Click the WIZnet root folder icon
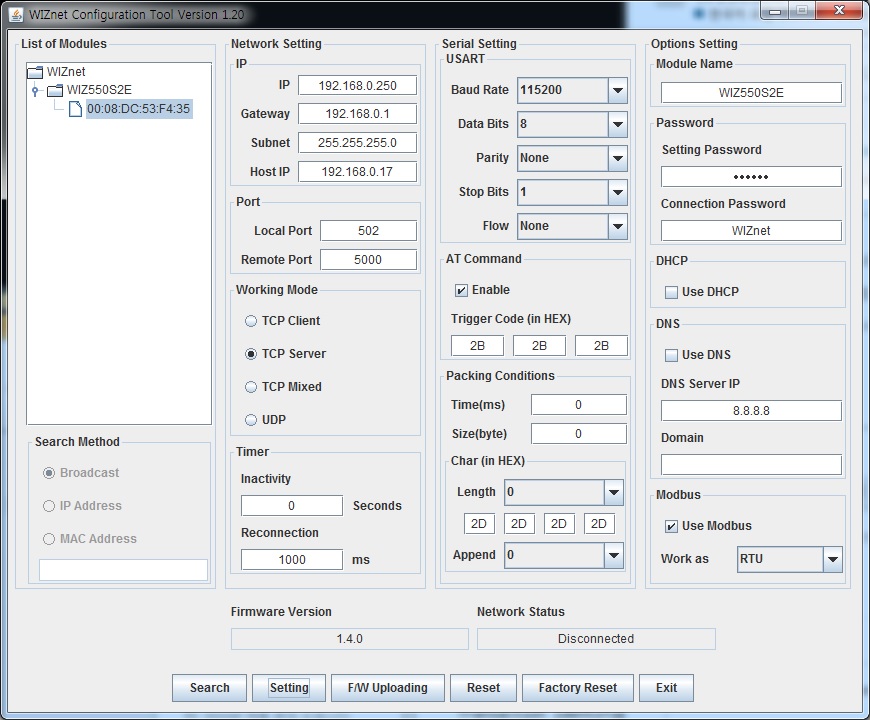Screen dimensions: 870x720 click(35, 72)
